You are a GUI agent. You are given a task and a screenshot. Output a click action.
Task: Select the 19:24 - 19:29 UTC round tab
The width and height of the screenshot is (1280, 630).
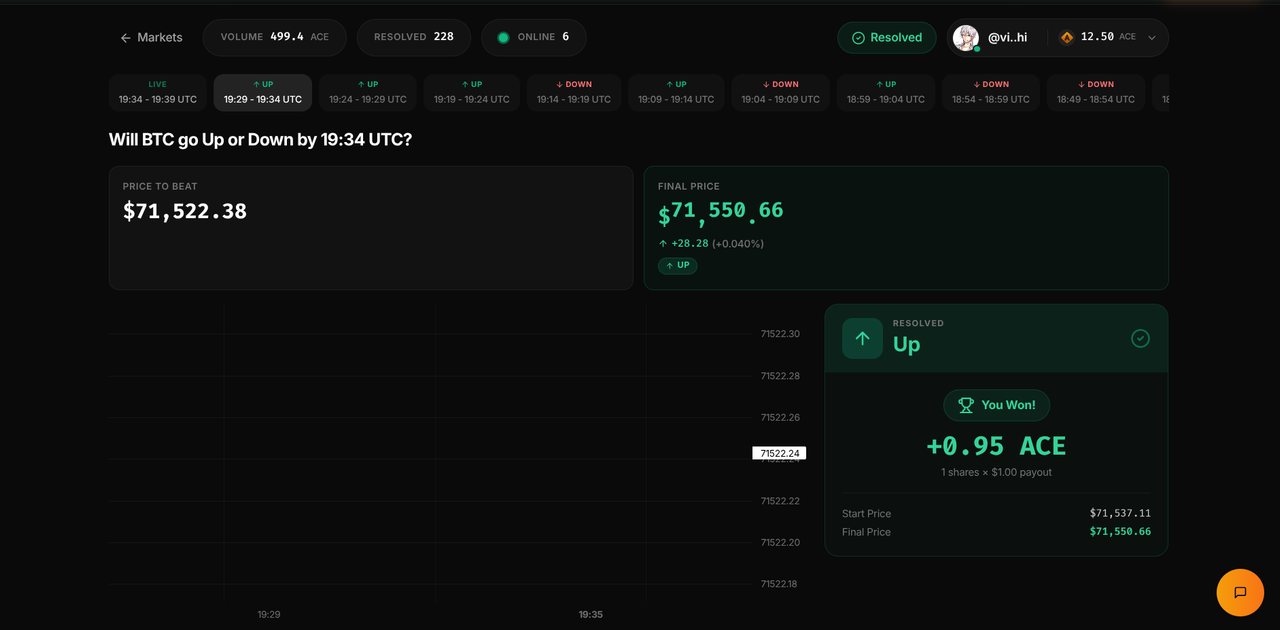pos(368,92)
